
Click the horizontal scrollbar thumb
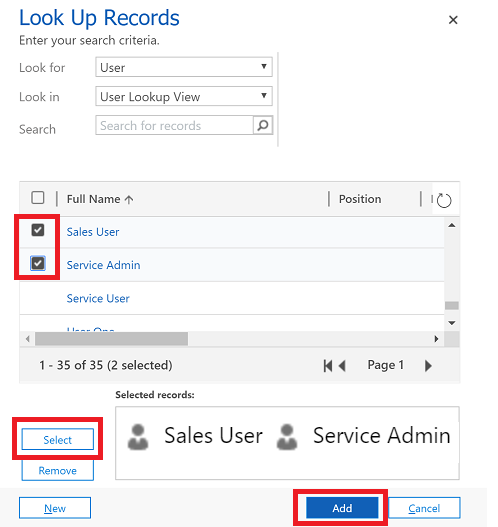(112, 339)
